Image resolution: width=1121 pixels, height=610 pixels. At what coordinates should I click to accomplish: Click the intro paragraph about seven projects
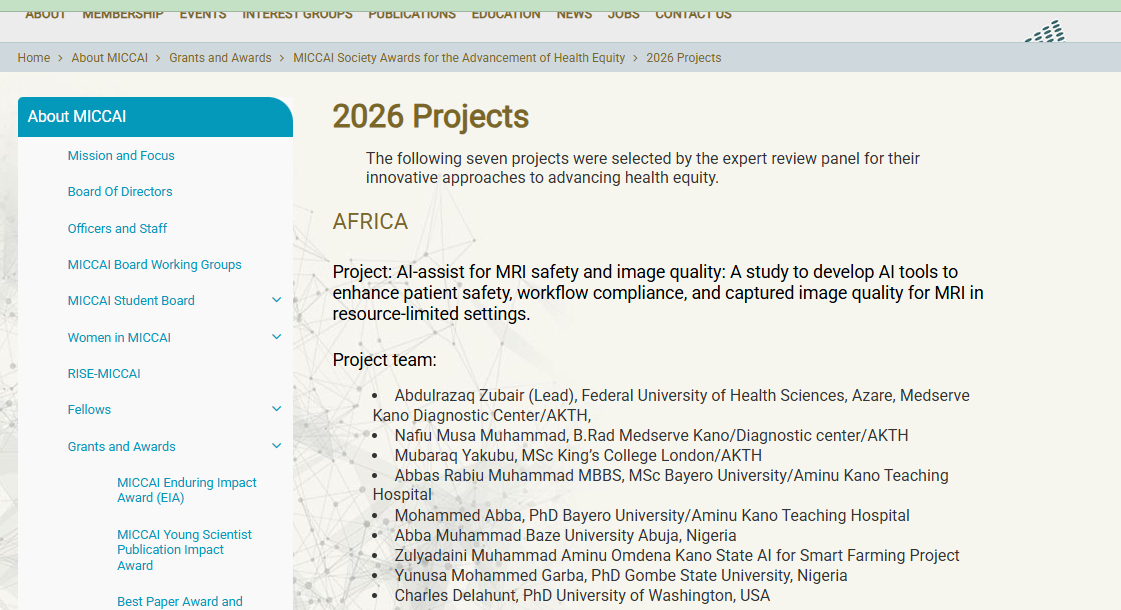[643, 168]
